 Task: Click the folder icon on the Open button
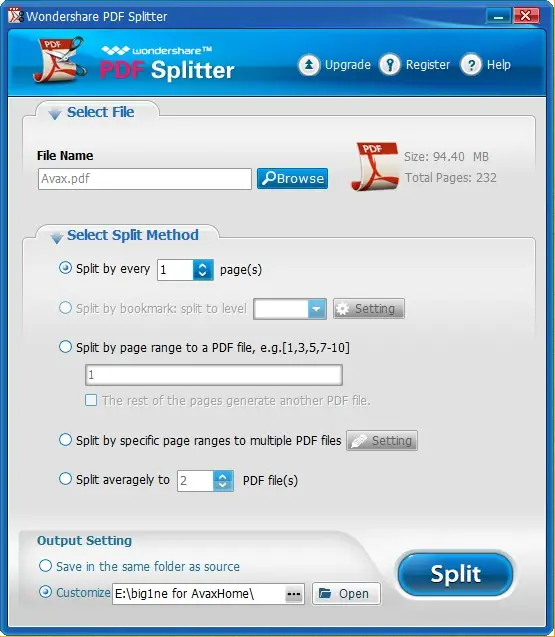tap(325, 593)
